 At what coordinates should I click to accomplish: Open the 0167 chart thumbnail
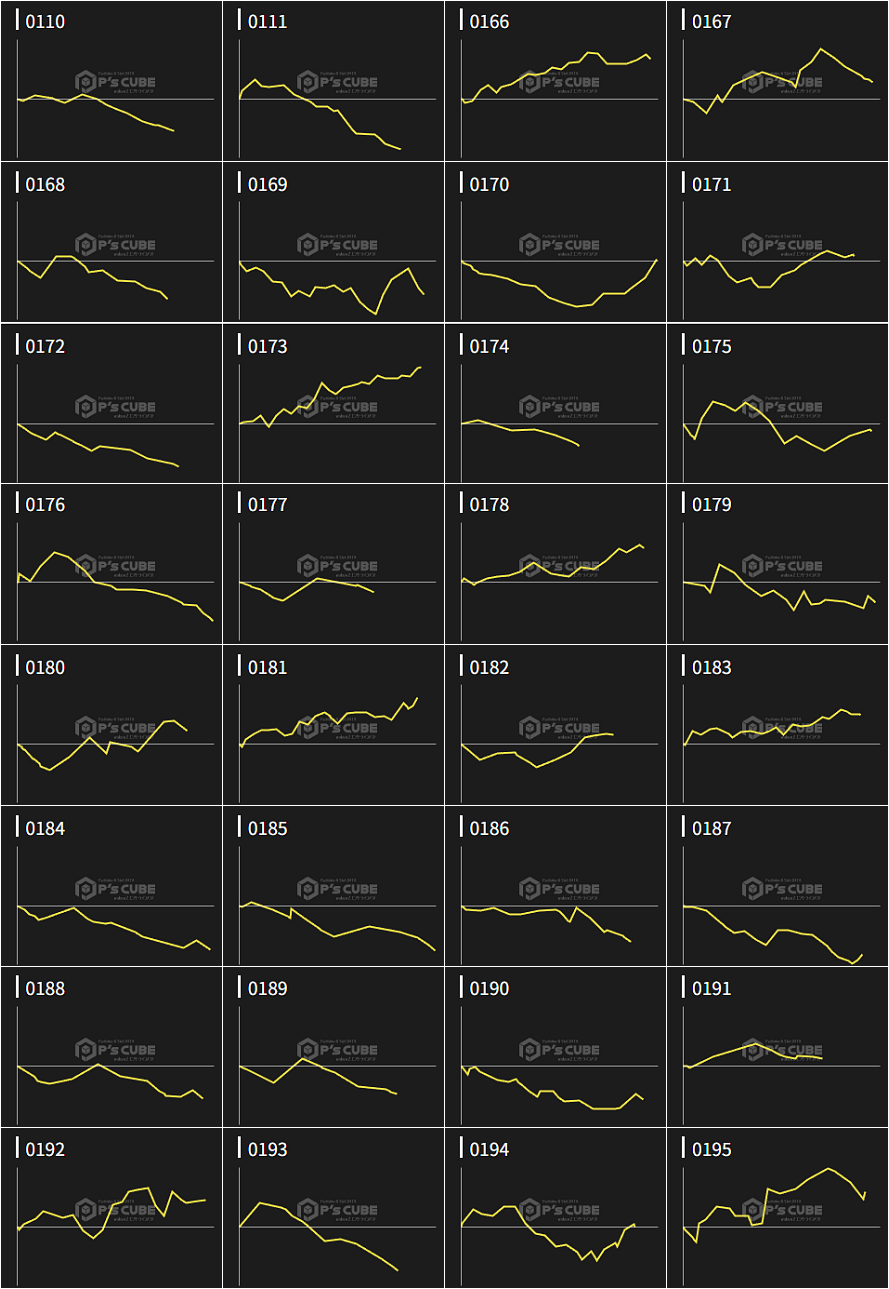click(777, 81)
